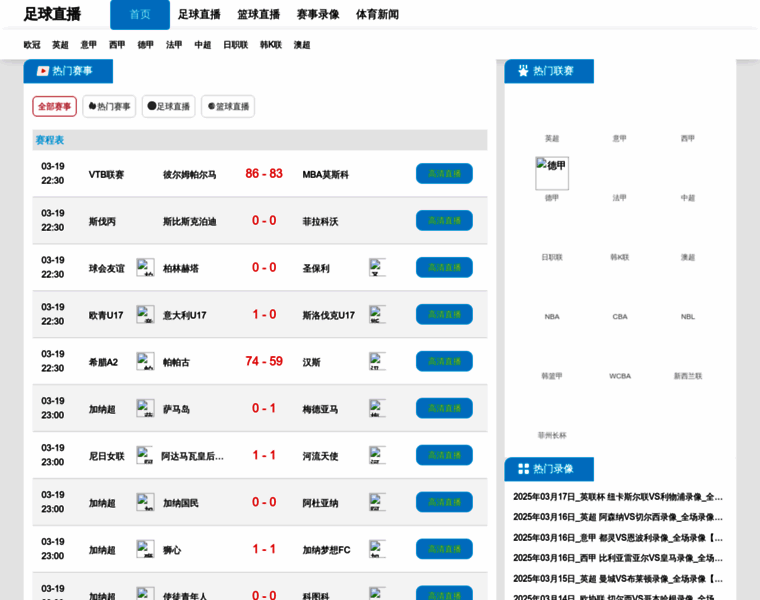Click the 足球直播 site logo

pos(52,15)
